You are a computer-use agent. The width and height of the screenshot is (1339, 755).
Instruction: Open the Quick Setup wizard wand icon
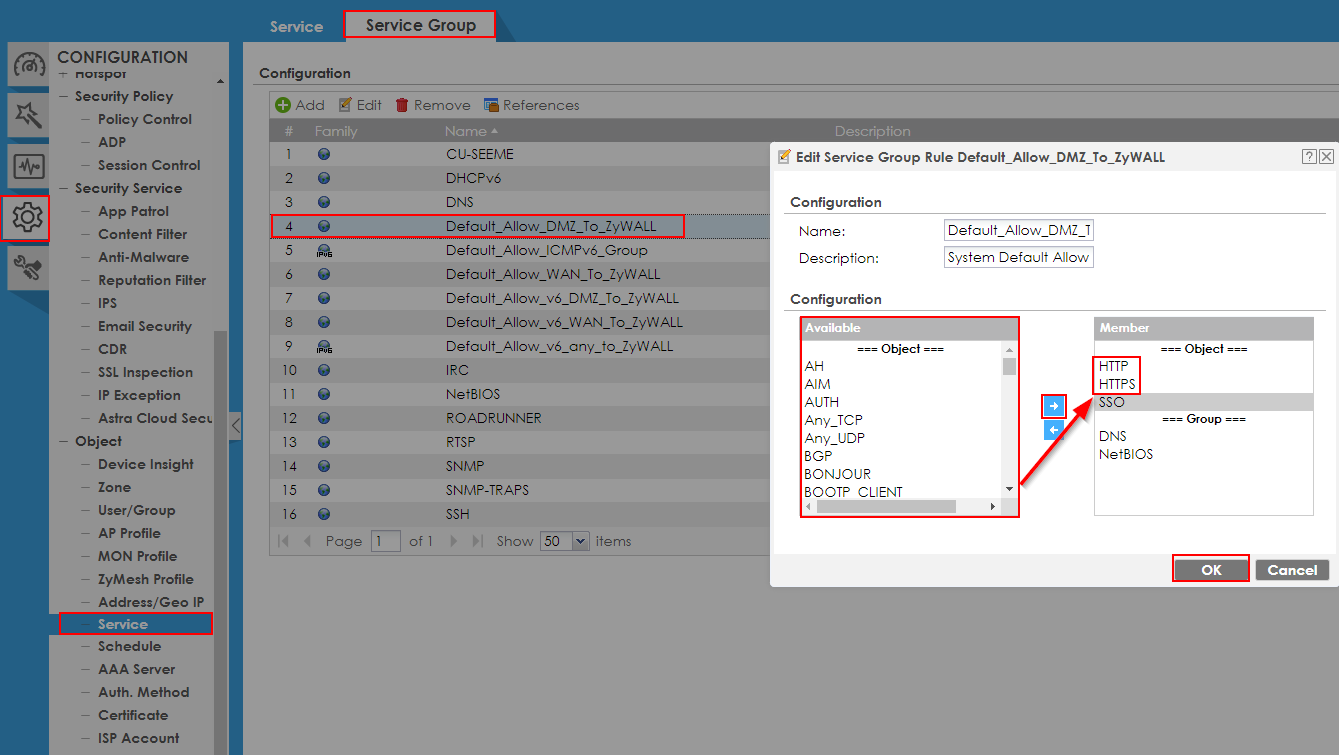point(27,116)
